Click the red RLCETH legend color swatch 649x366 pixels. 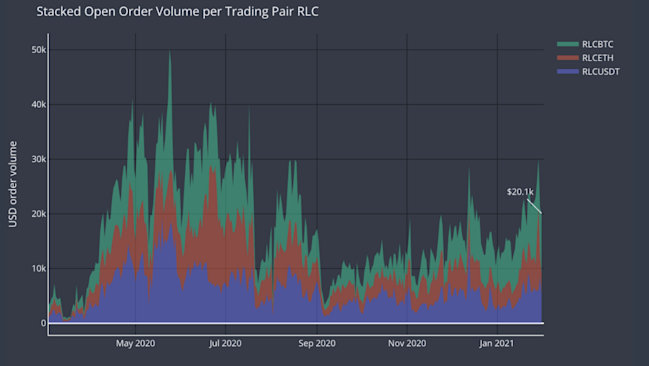(x=567, y=58)
